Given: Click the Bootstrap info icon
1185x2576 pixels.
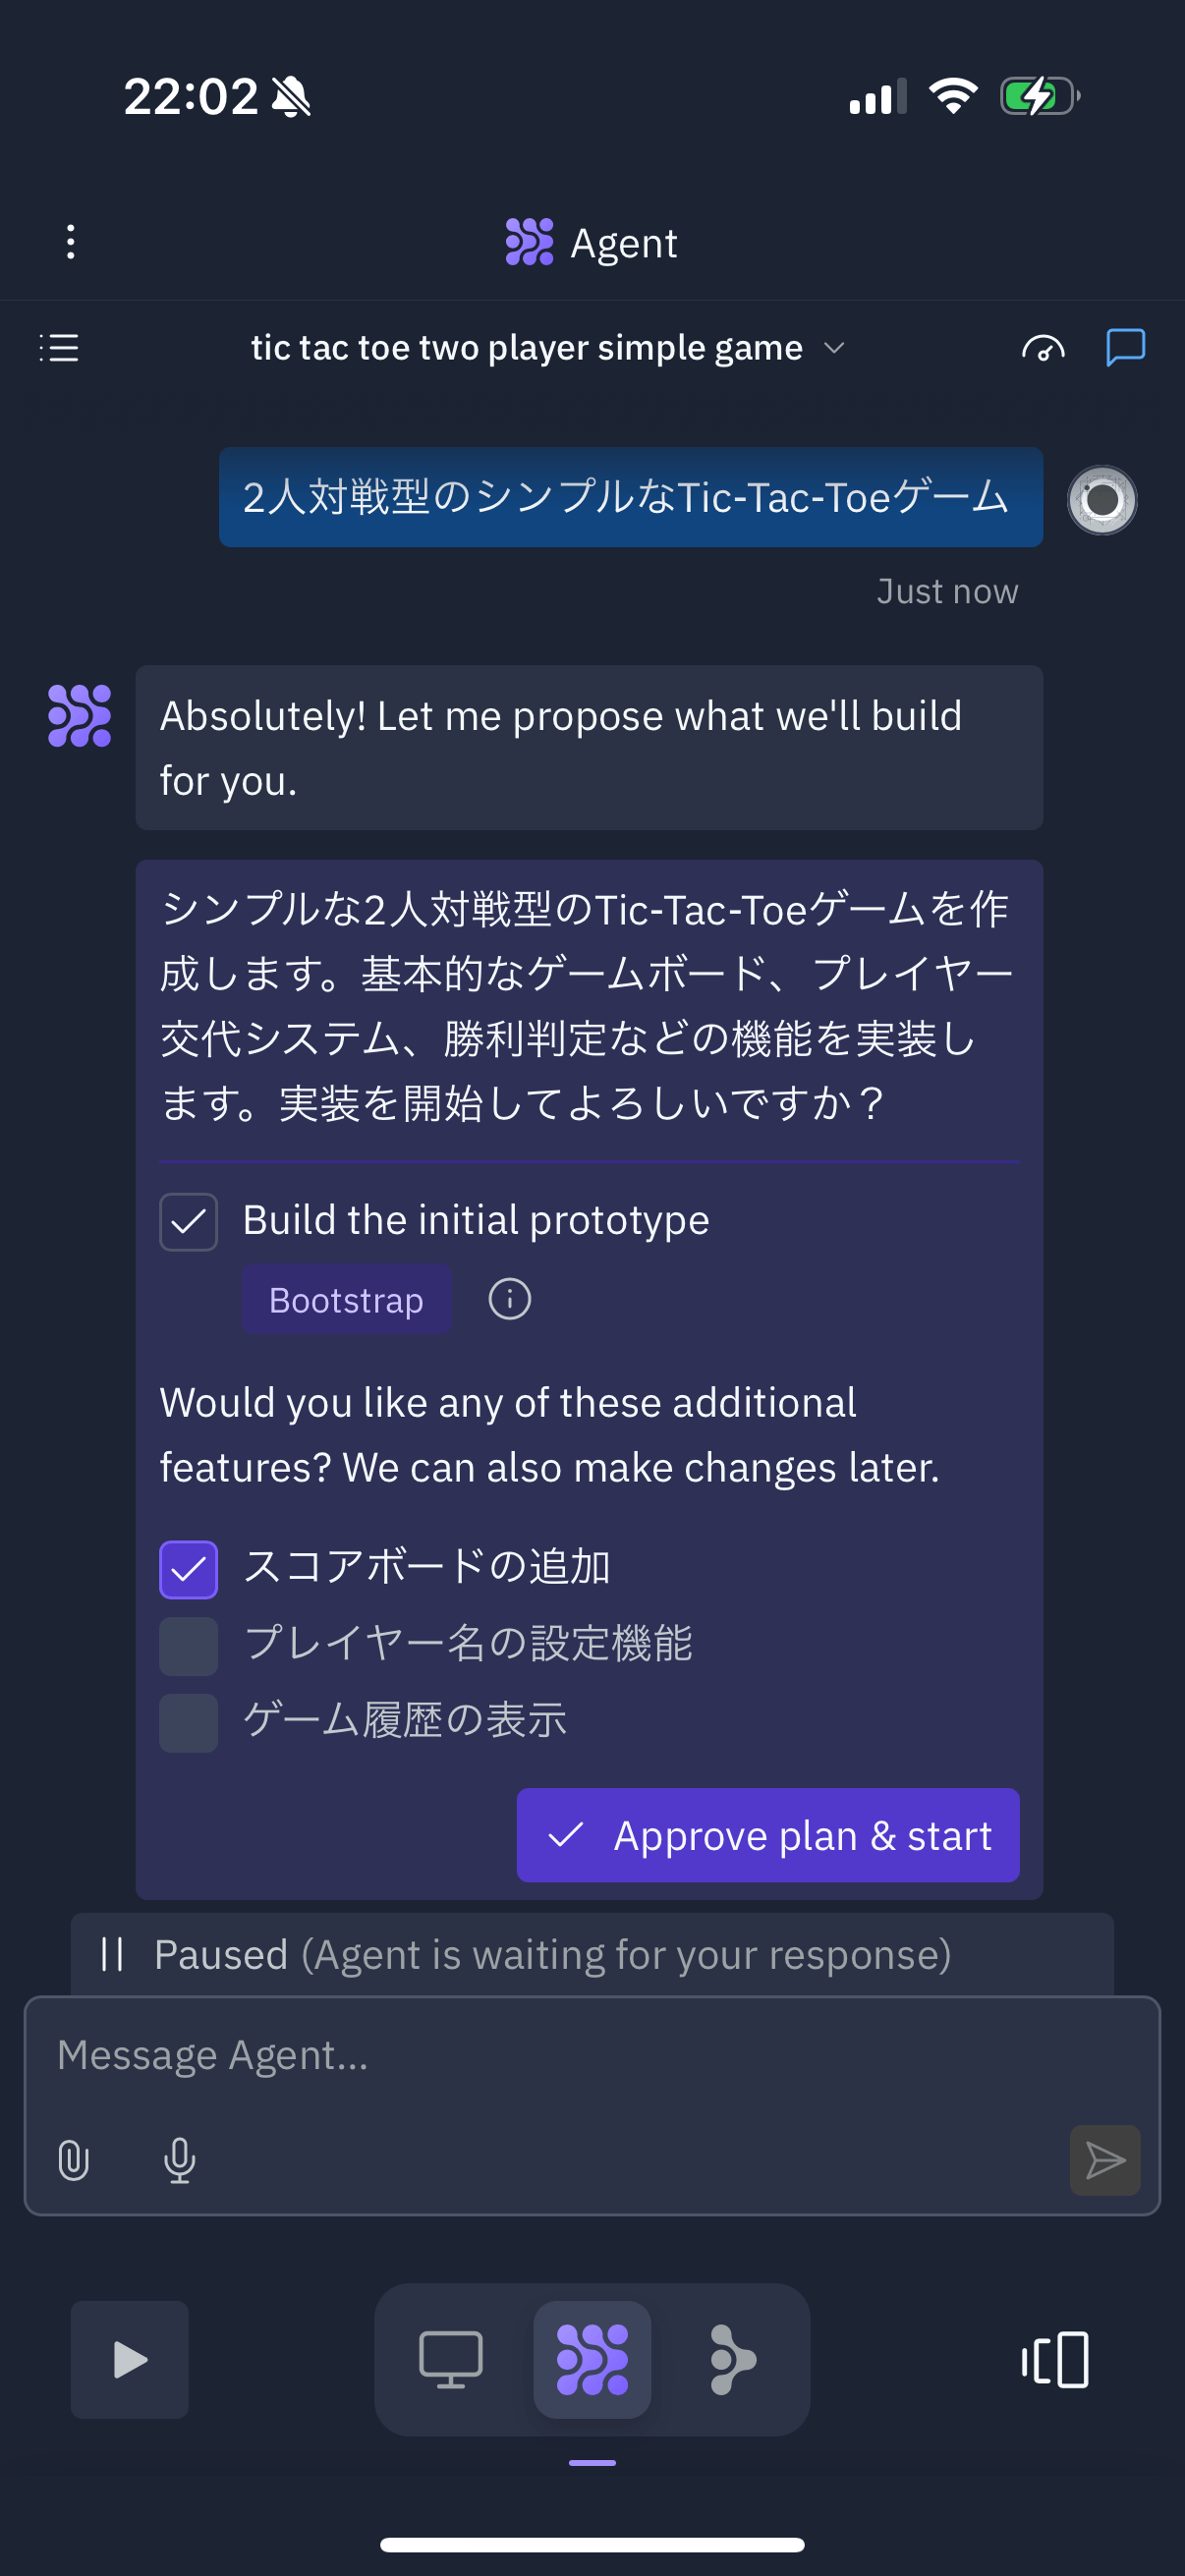Looking at the screenshot, I should click(509, 1300).
